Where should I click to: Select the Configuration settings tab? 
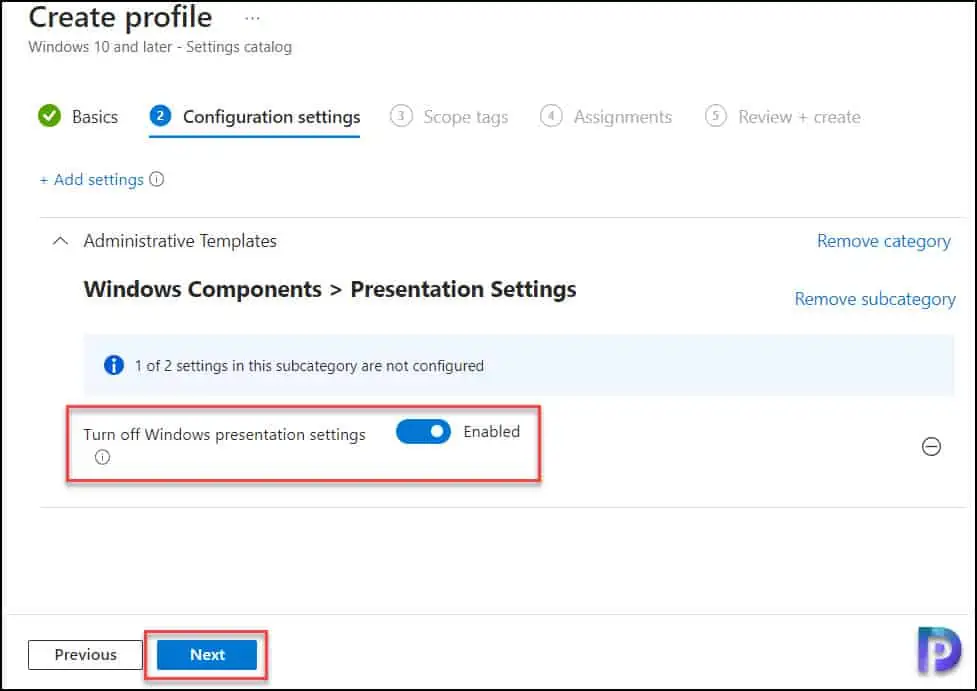[x=255, y=117]
